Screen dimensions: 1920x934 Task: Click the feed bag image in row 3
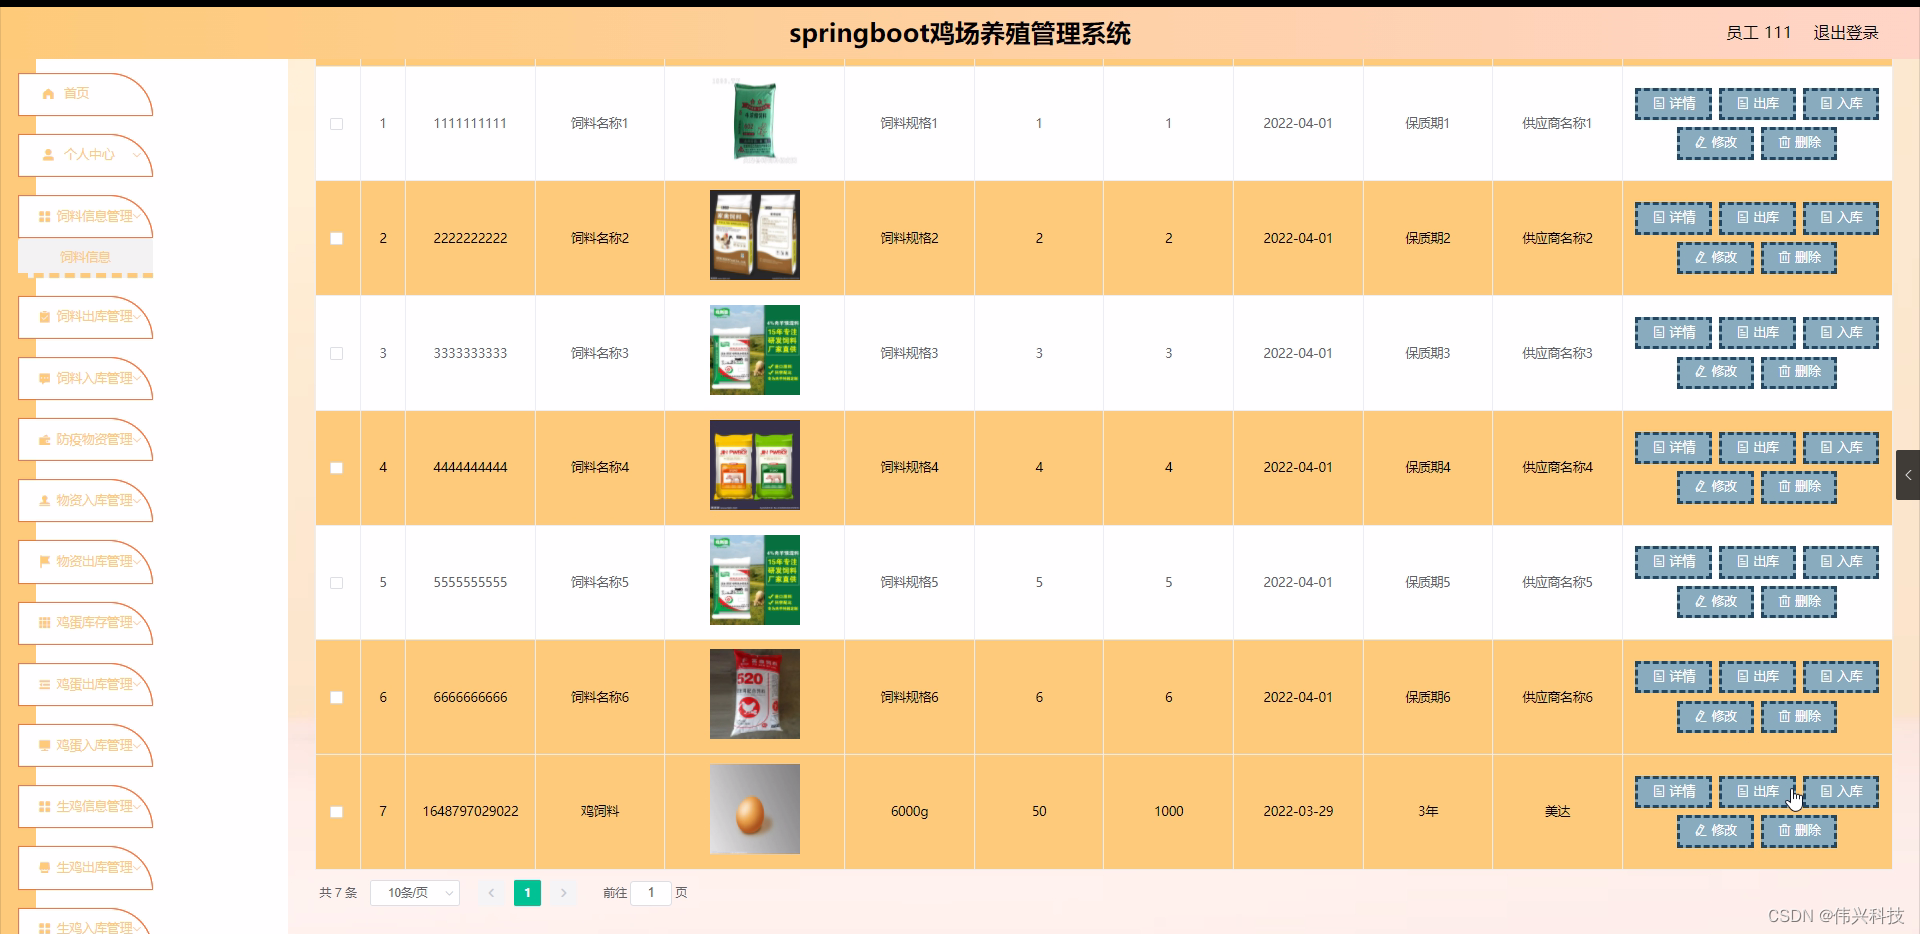pos(754,350)
